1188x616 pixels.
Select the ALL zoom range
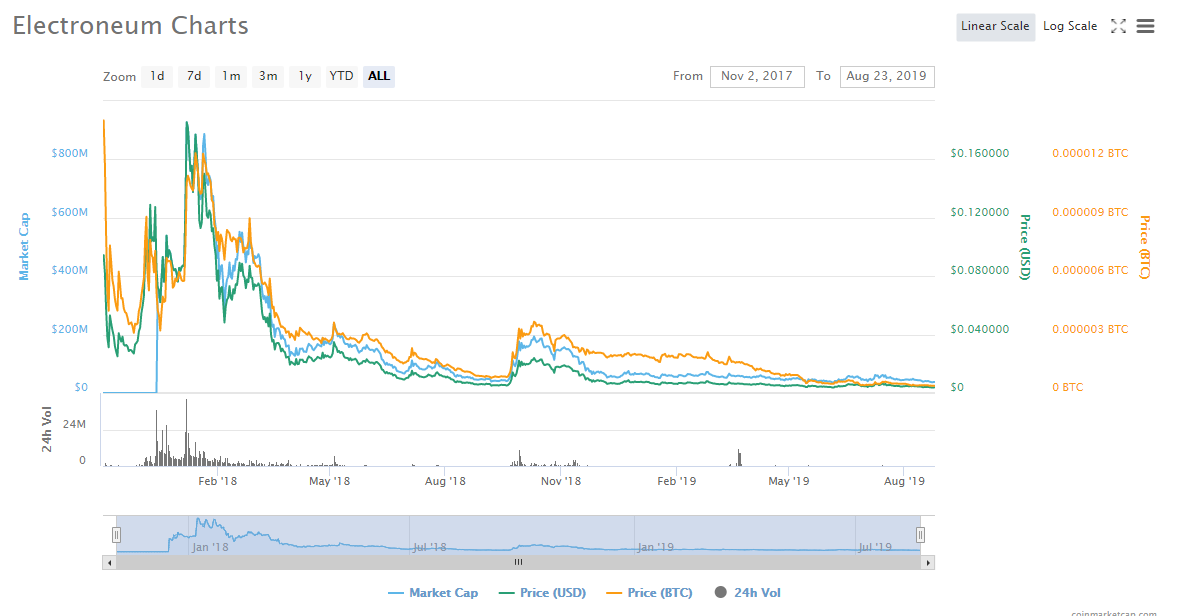click(379, 77)
